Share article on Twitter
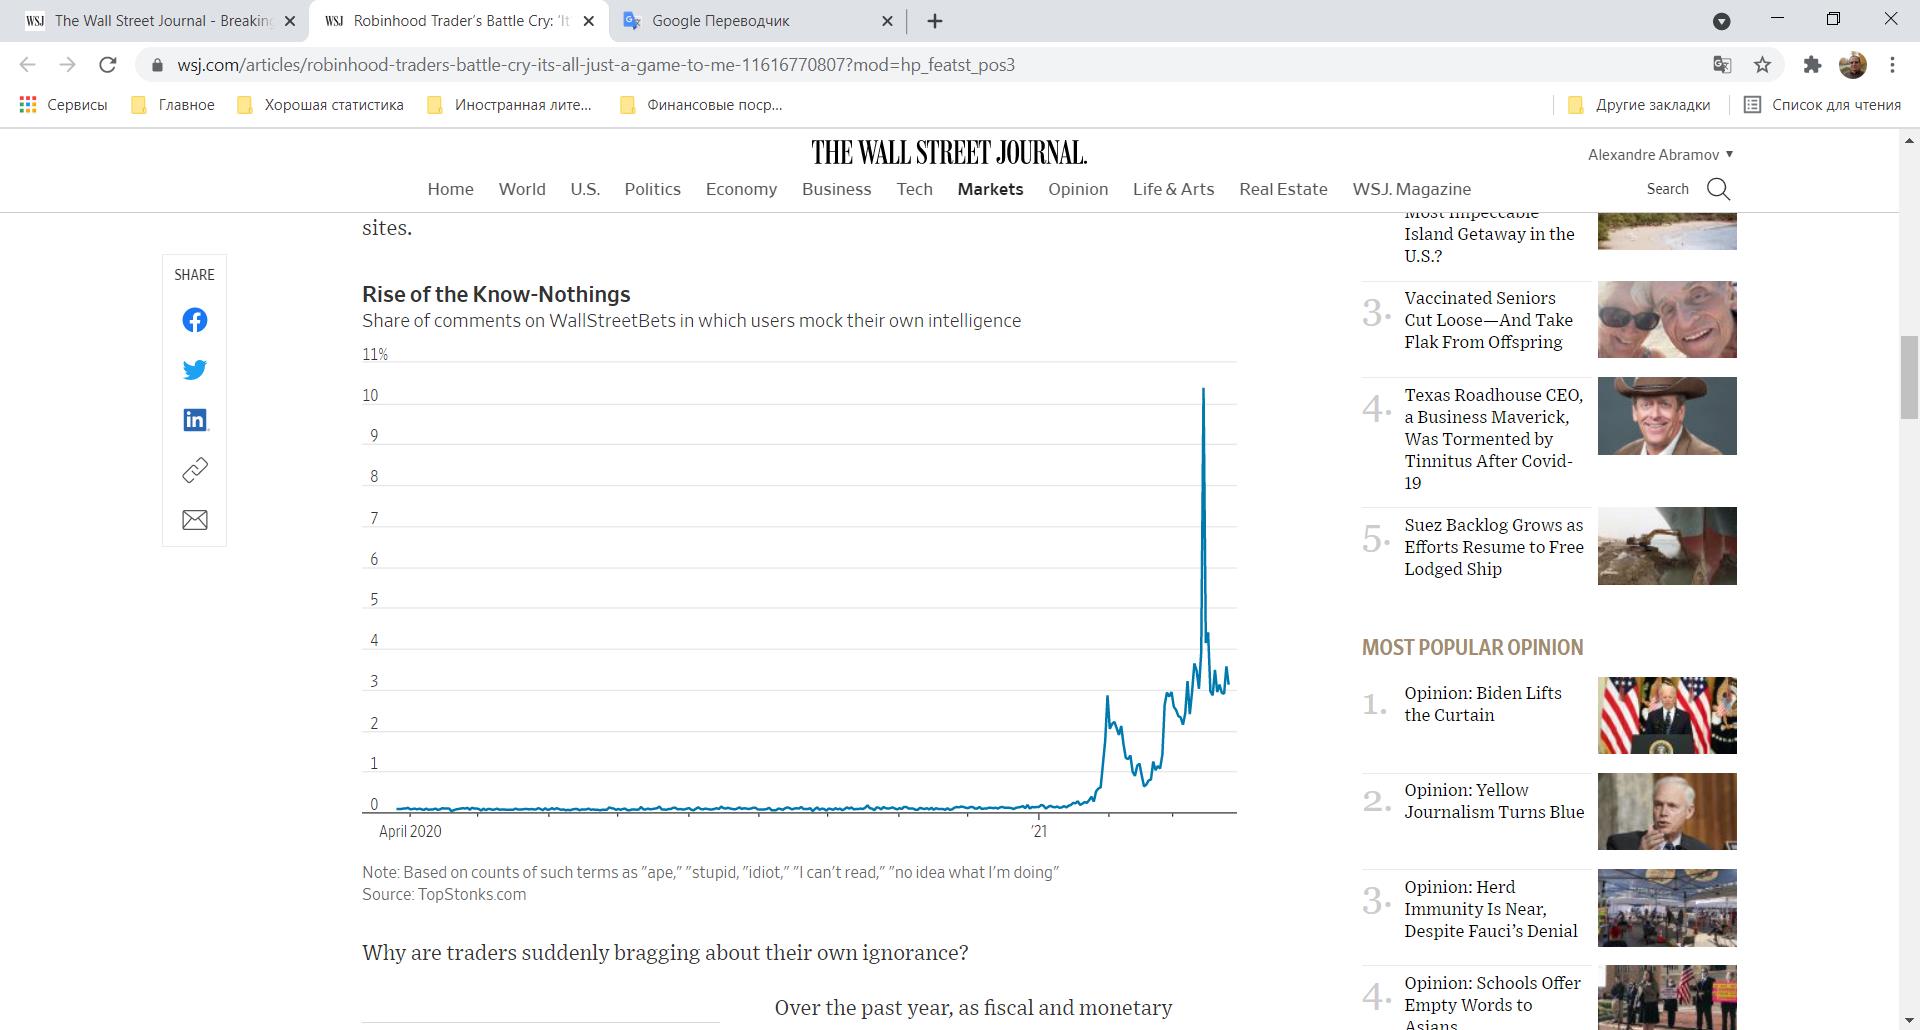The image size is (1920, 1030). (x=195, y=370)
